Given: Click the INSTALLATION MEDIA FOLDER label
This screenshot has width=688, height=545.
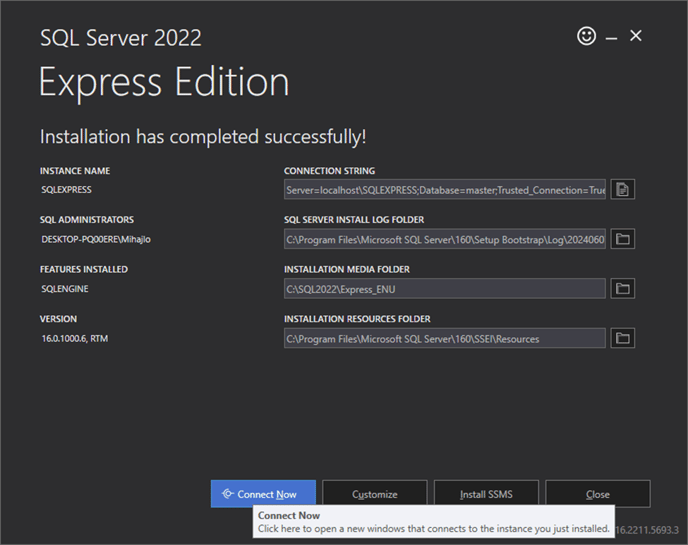Looking at the screenshot, I should 347,269.
